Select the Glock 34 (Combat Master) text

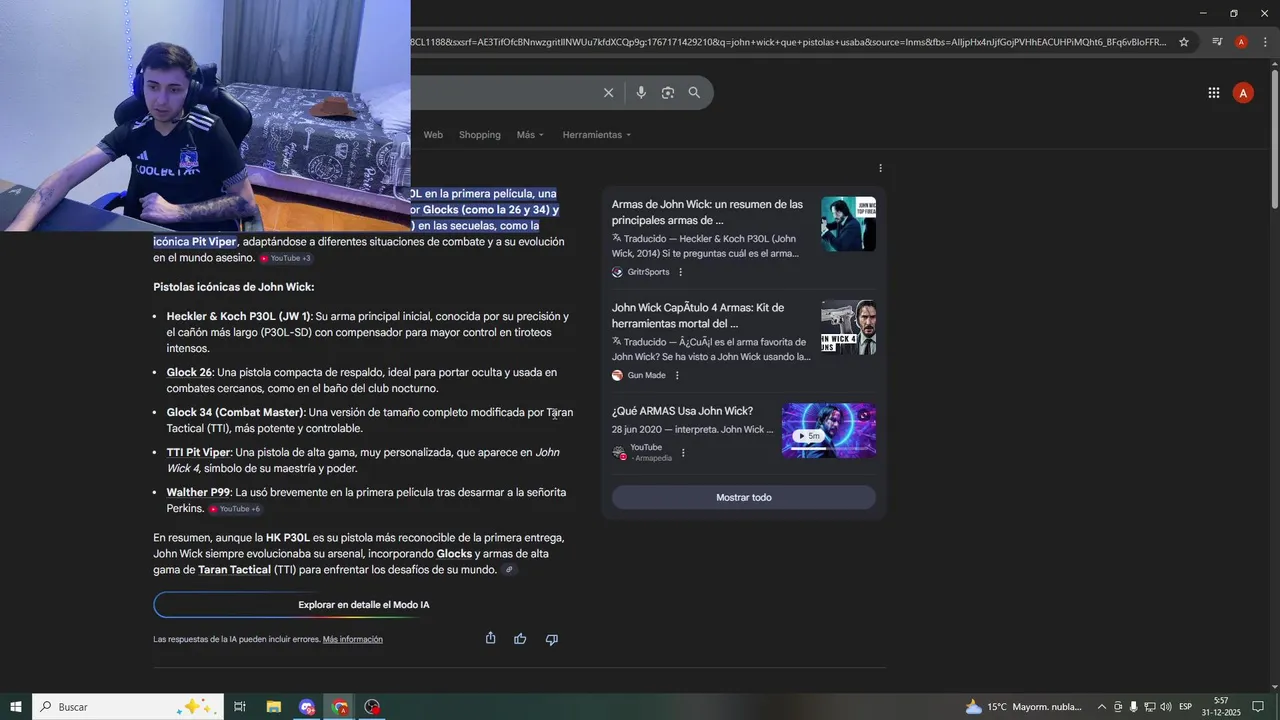[235, 412]
